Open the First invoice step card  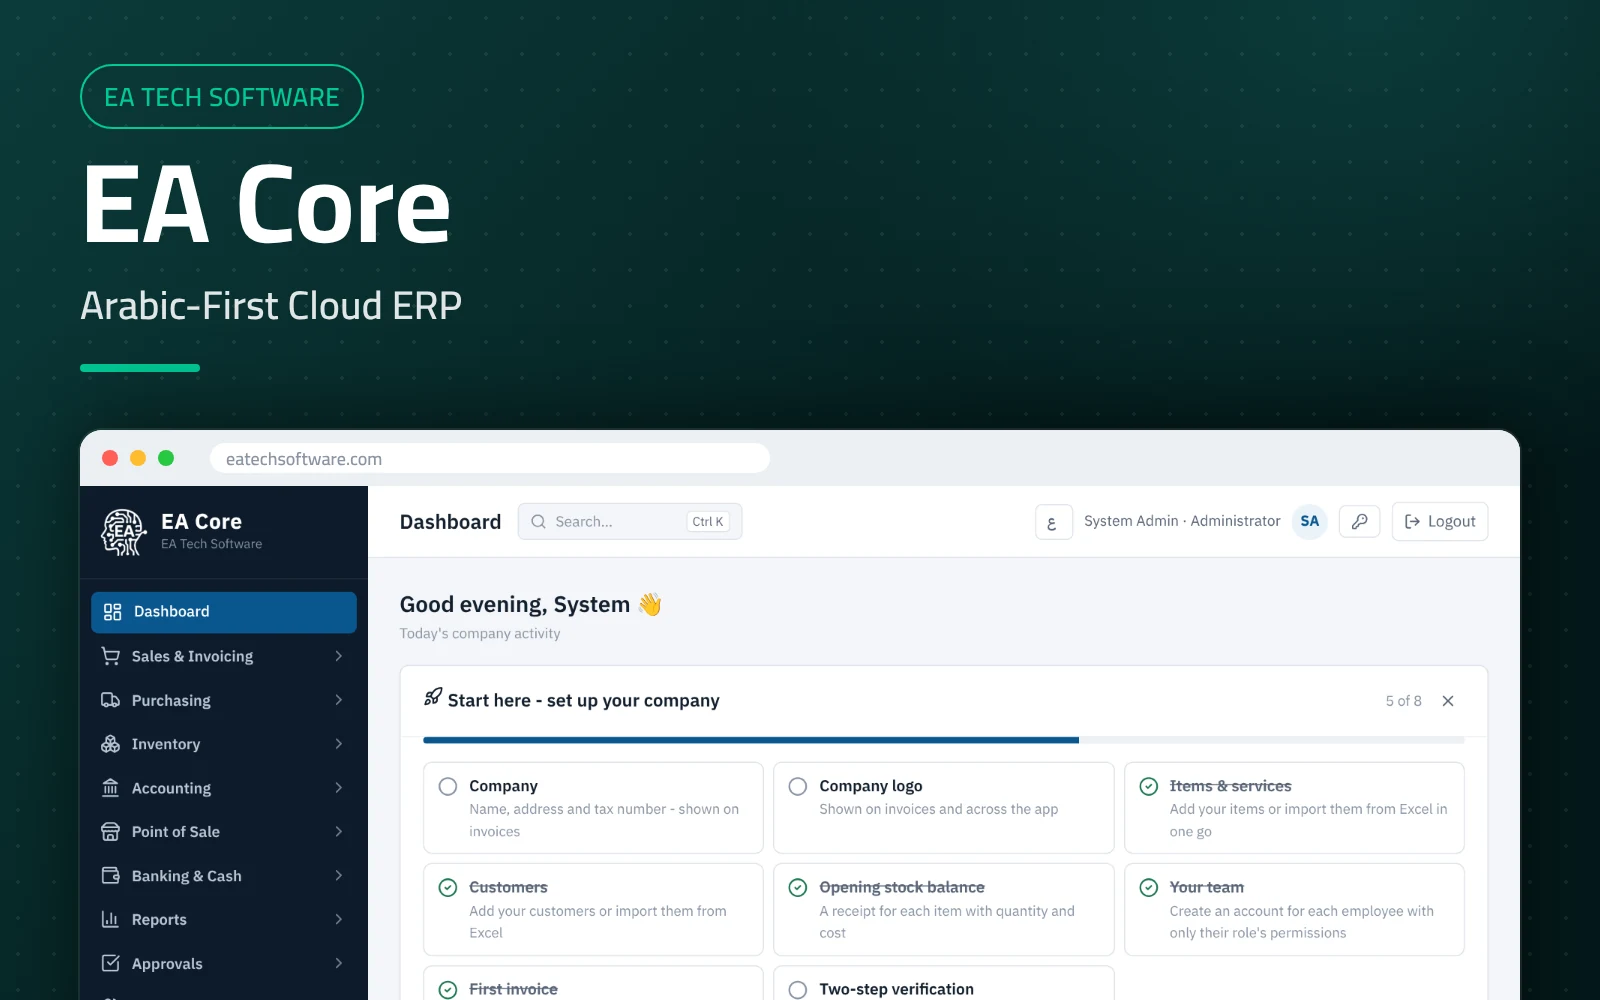pyautogui.click(x=593, y=983)
